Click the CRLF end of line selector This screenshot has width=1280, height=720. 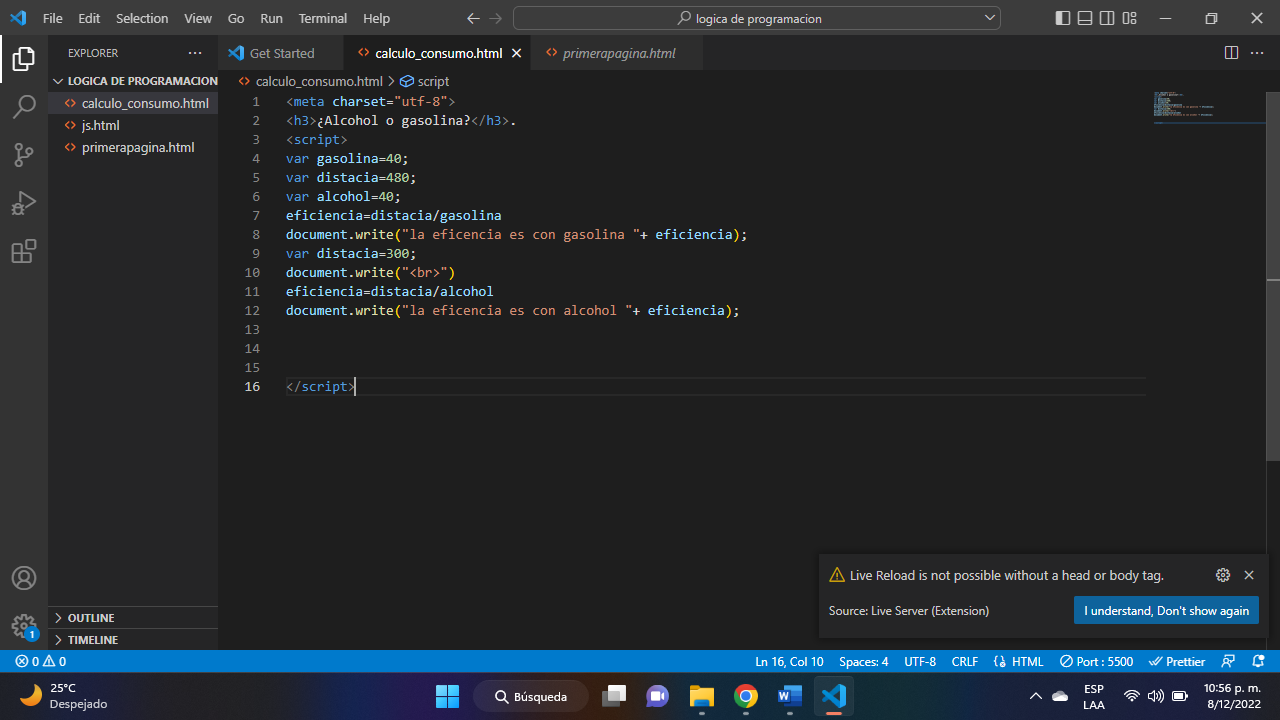point(965,661)
